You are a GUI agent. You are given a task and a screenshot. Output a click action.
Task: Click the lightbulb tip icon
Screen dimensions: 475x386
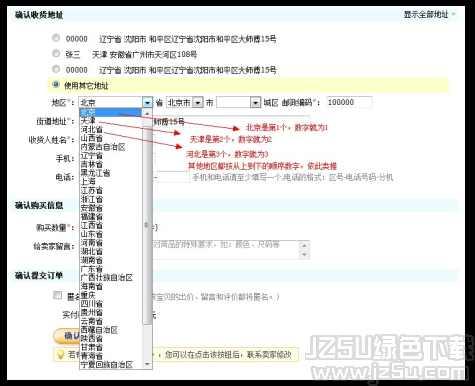pyautogui.click(x=60, y=354)
